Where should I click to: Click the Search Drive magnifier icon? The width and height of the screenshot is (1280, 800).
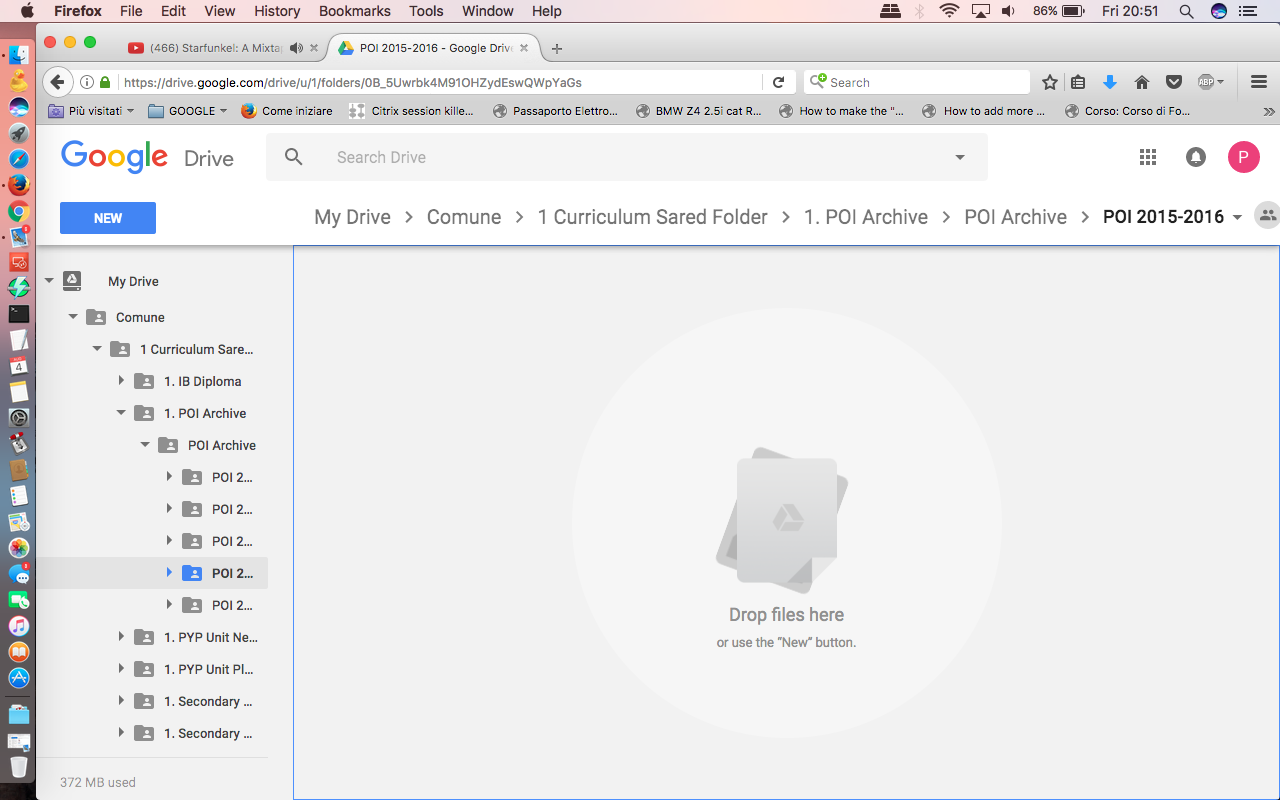click(x=293, y=157)
